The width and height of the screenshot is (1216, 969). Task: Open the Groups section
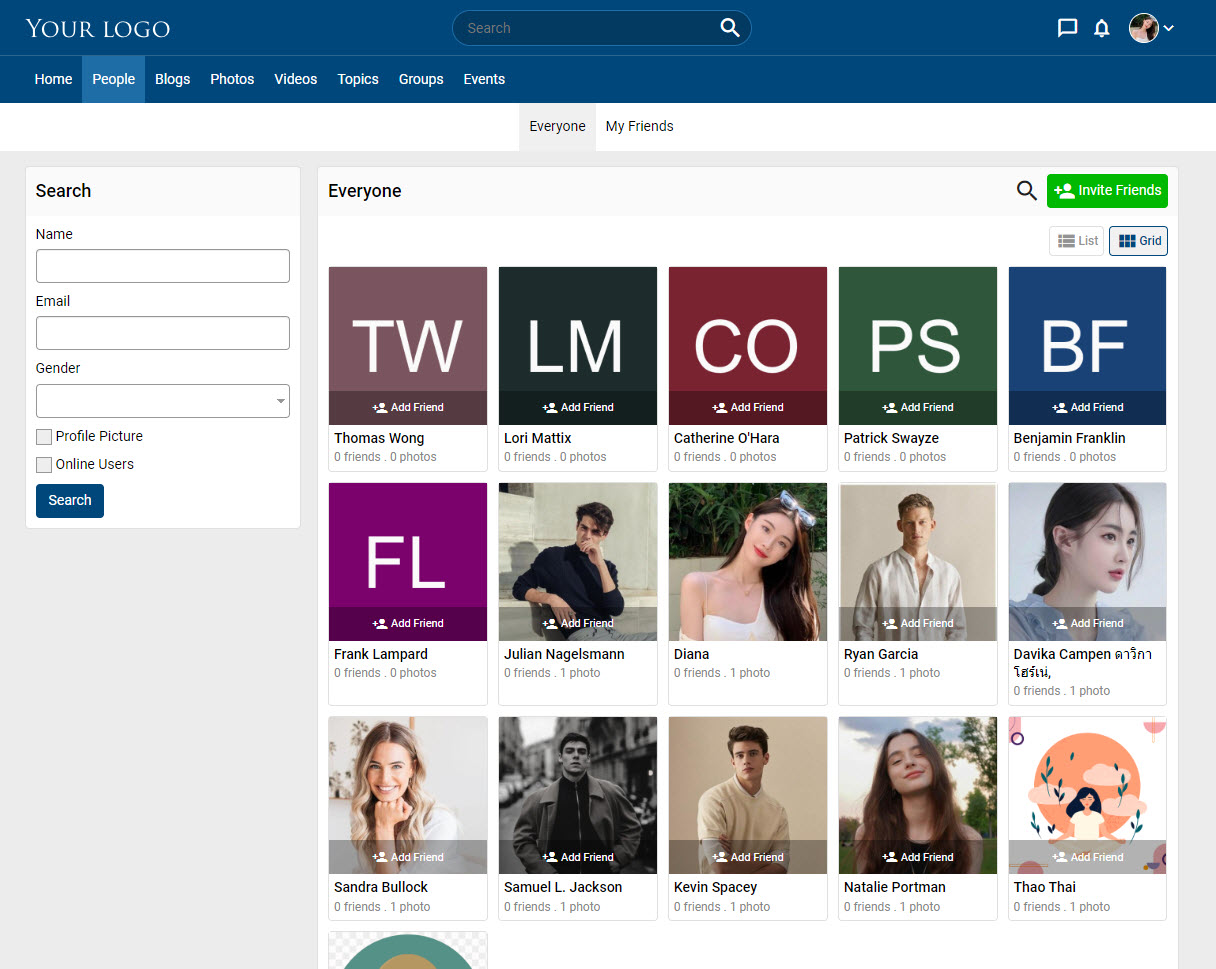click(x=421, y=79)
